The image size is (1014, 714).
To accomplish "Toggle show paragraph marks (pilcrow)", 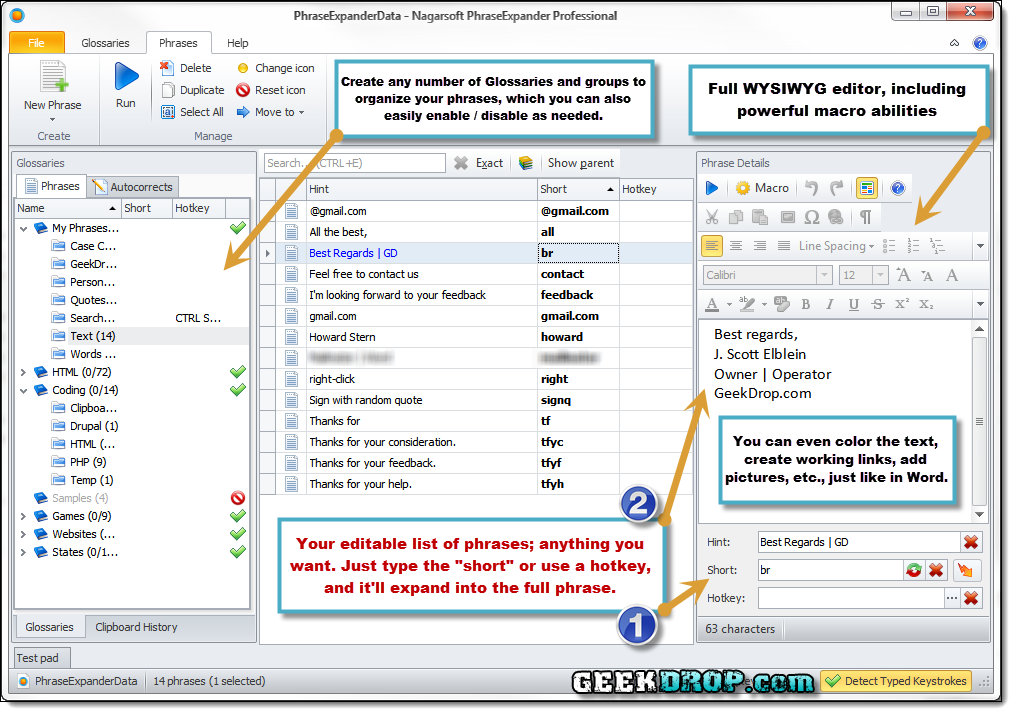I will click(865, 217).
